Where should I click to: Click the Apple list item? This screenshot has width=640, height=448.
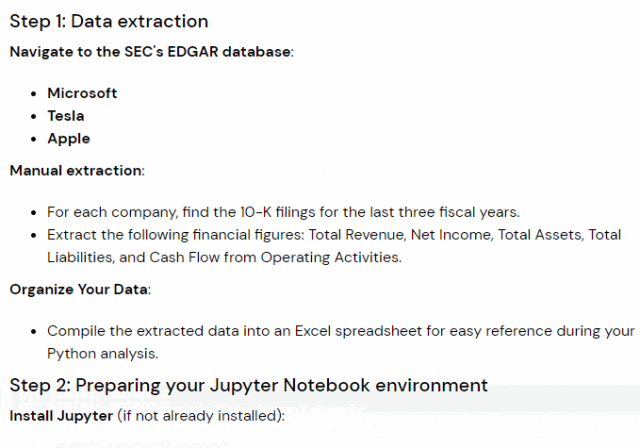(x=69, y=139)
